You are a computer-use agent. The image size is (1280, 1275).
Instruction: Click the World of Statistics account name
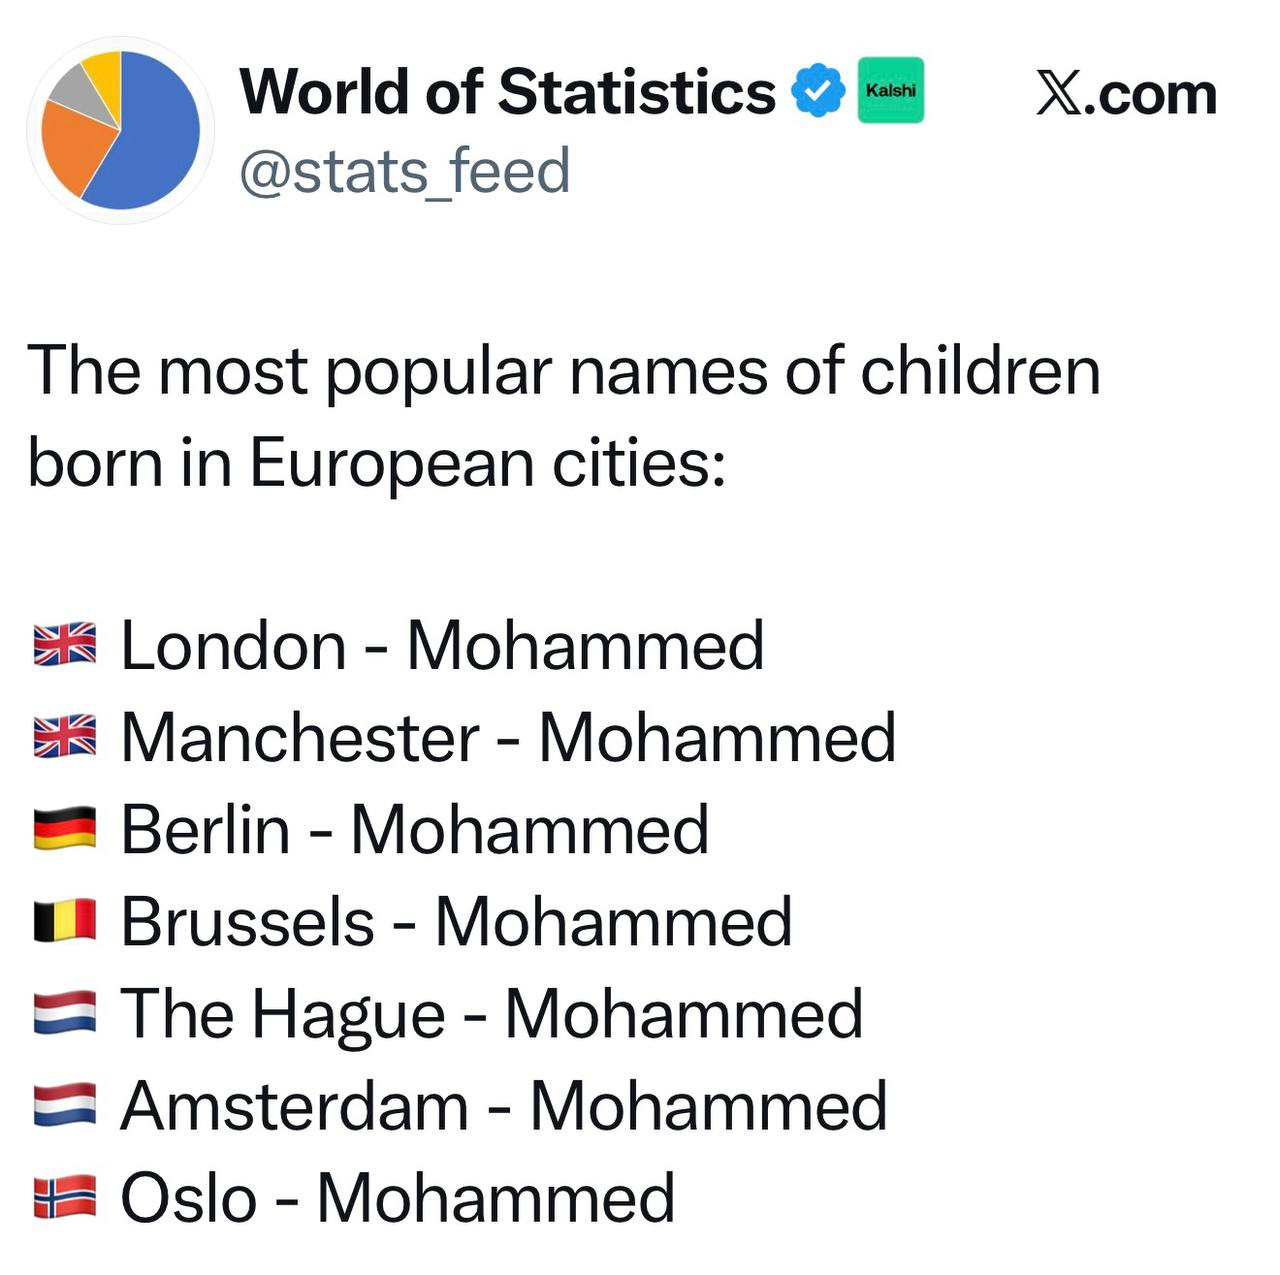pyautogui.click(x=507, y=92)
